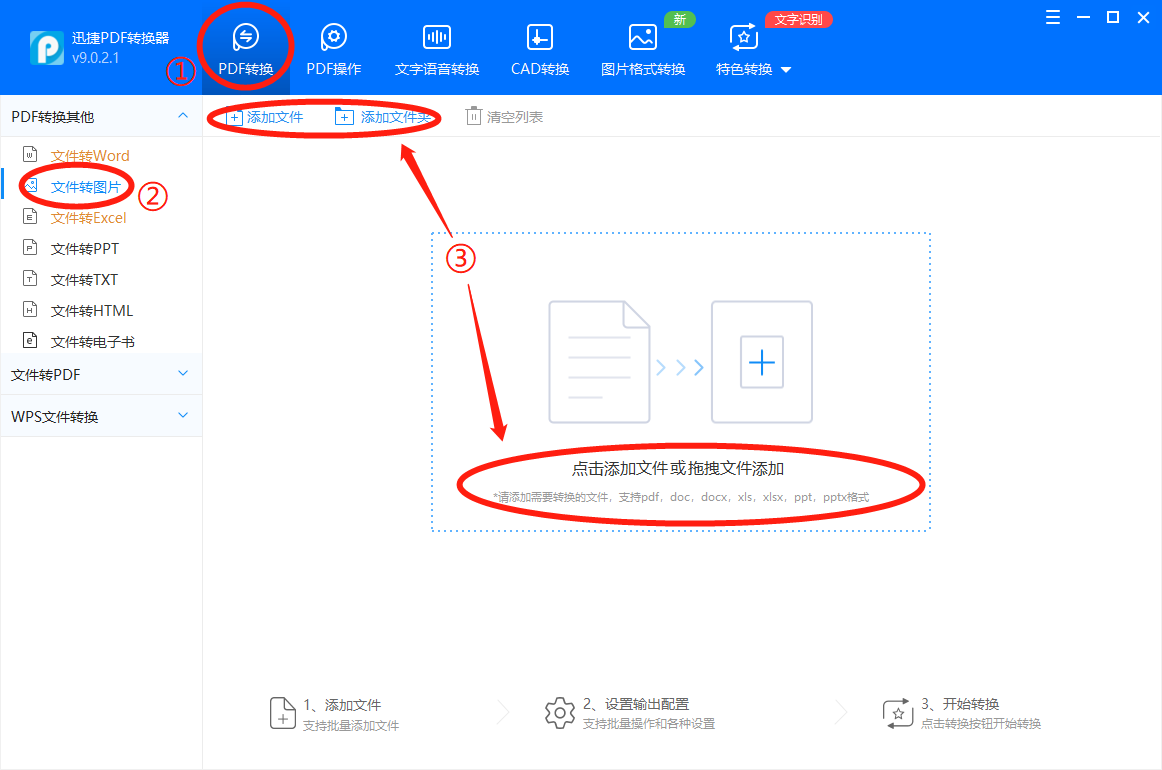Image resolution: width=1162 pixels, height=770 pixels.
Task: Click 添加文件夹 toolbar button
Action: tap(383, 117)
